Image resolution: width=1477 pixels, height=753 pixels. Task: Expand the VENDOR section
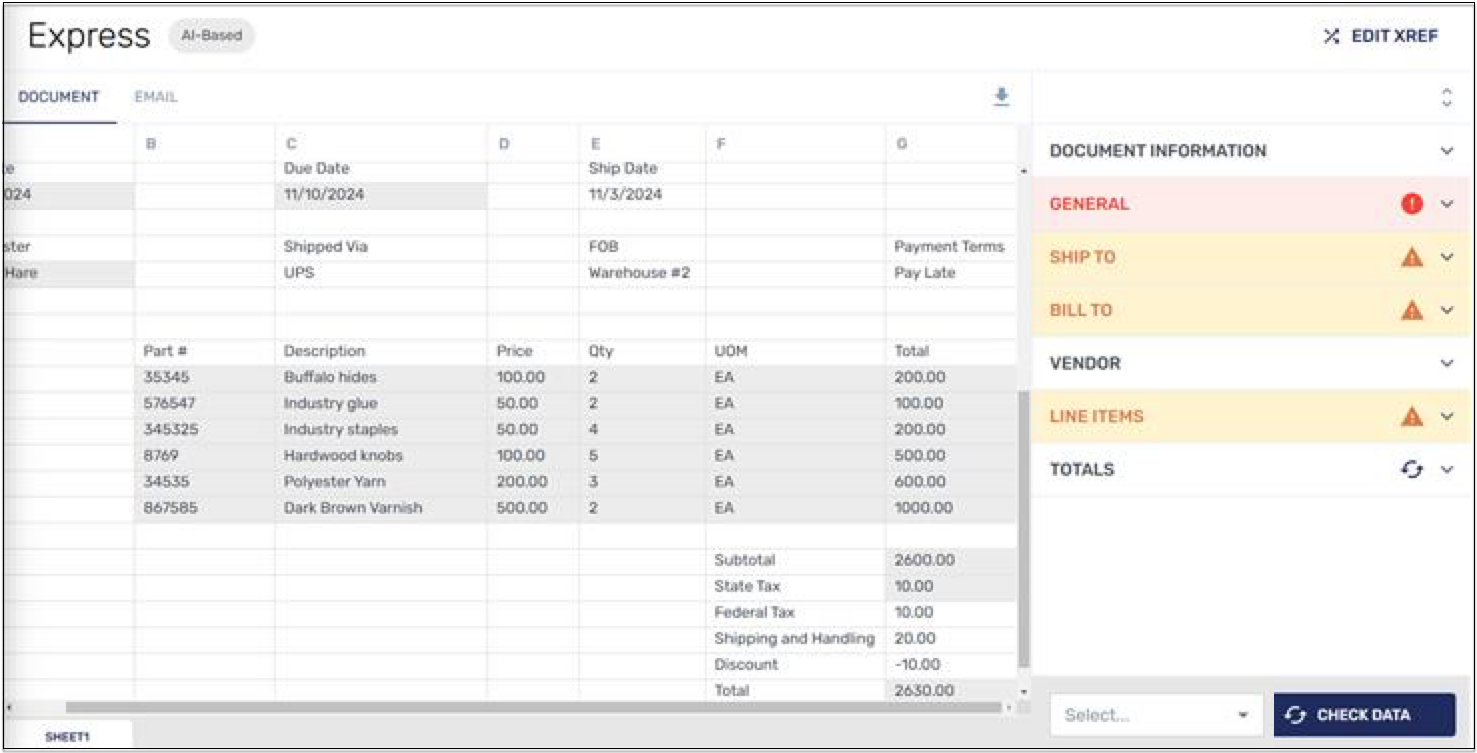pyautogui.click(x=1446, y=363)
